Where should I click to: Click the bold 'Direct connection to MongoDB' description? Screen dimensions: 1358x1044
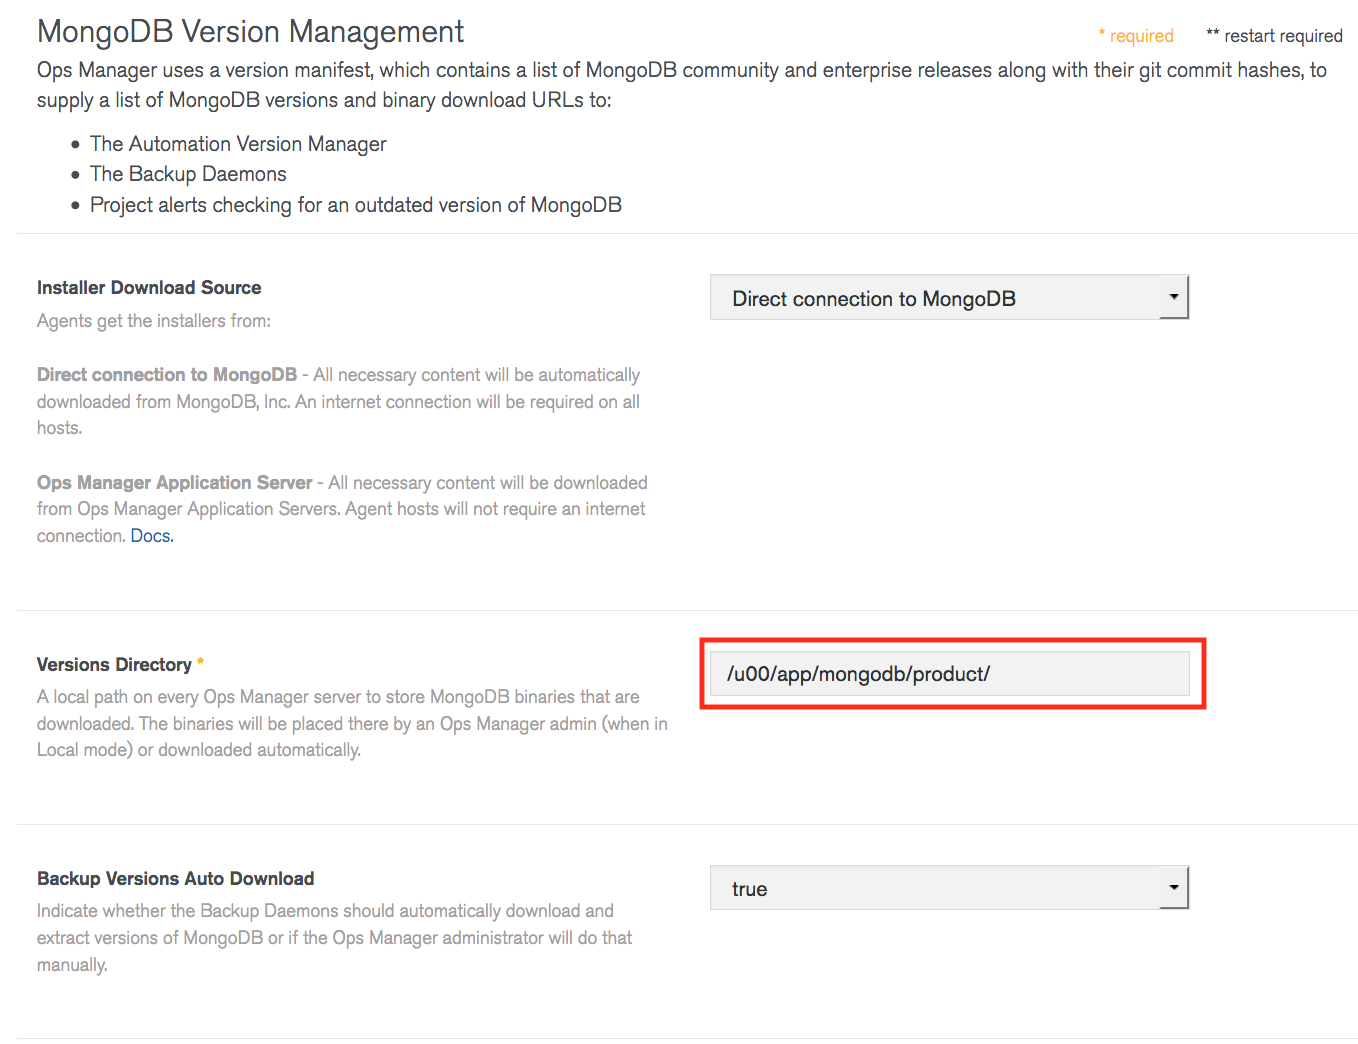(x=167, y=375)
